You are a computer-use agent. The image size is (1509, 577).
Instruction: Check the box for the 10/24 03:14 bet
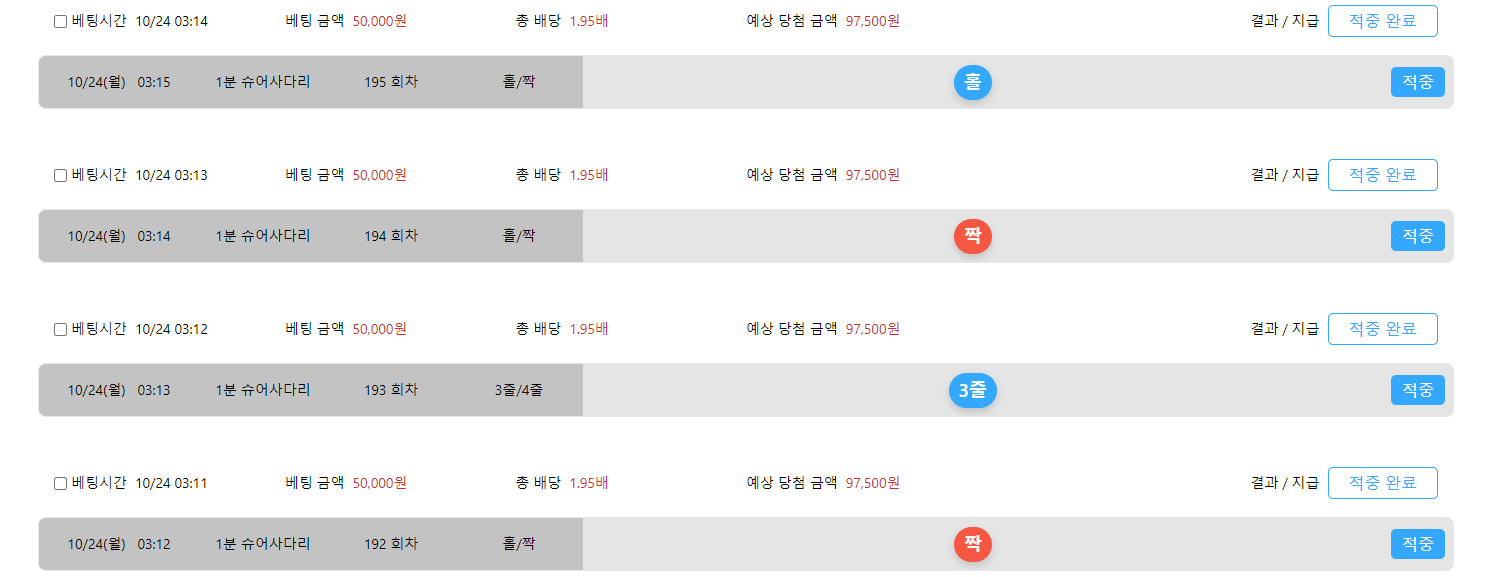(60, 21)
